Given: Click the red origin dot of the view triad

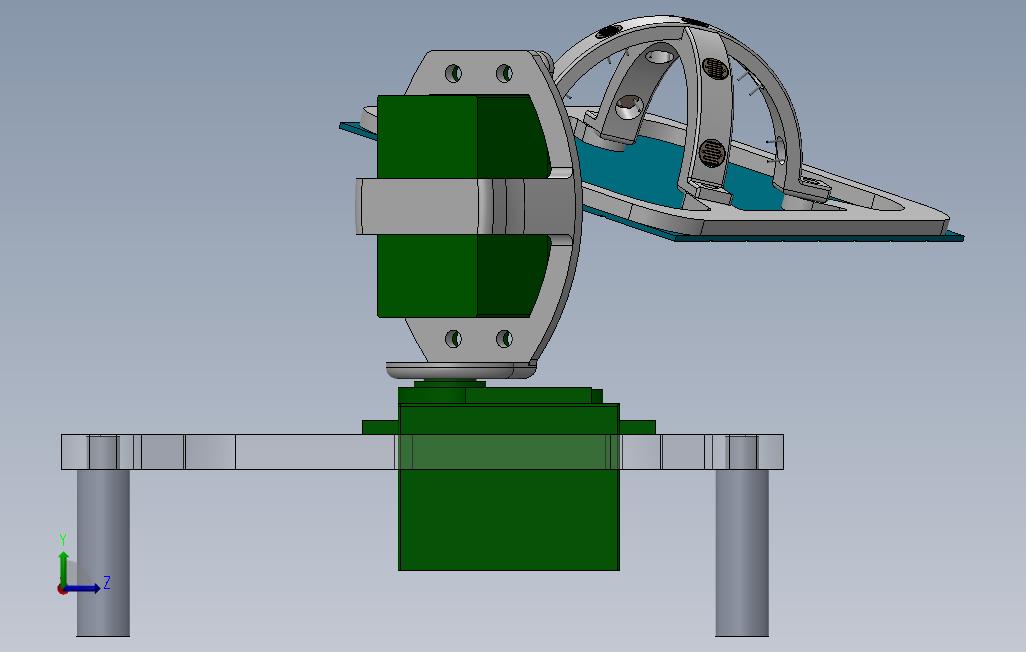Looking at the screenshot, I should 62,589.
